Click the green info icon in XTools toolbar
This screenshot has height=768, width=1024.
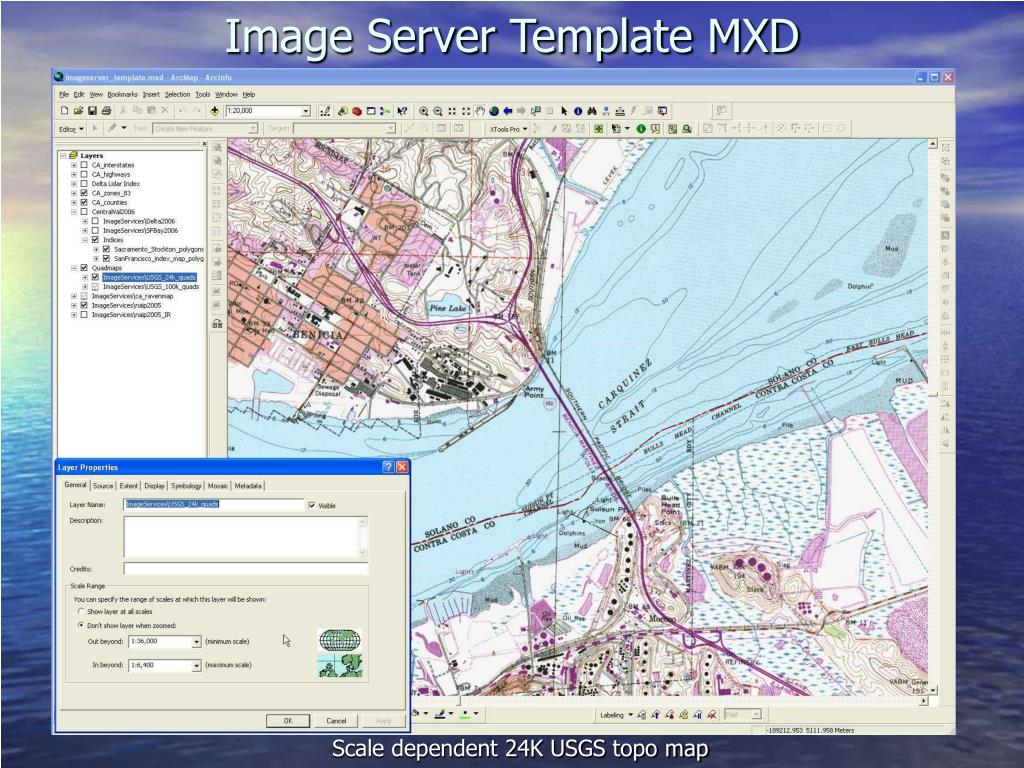pyautogui.click(x=641, y=129)
